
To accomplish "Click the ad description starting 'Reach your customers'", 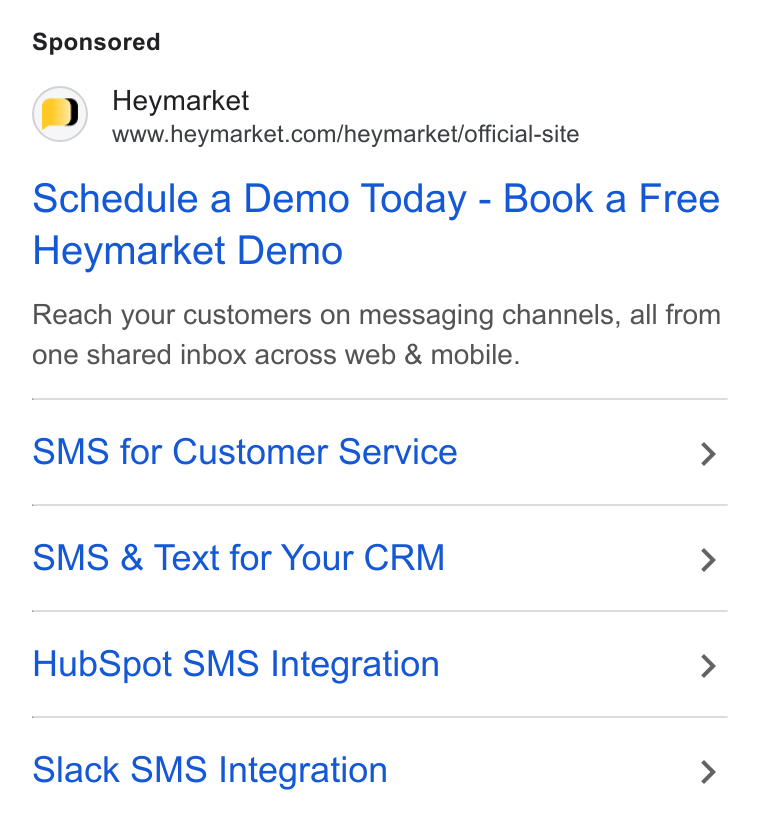I will click(x=376, y=335).
